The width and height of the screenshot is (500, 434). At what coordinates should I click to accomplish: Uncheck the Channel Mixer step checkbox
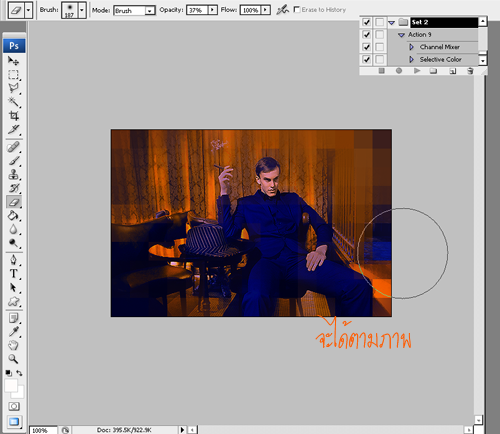coord(366,47)
